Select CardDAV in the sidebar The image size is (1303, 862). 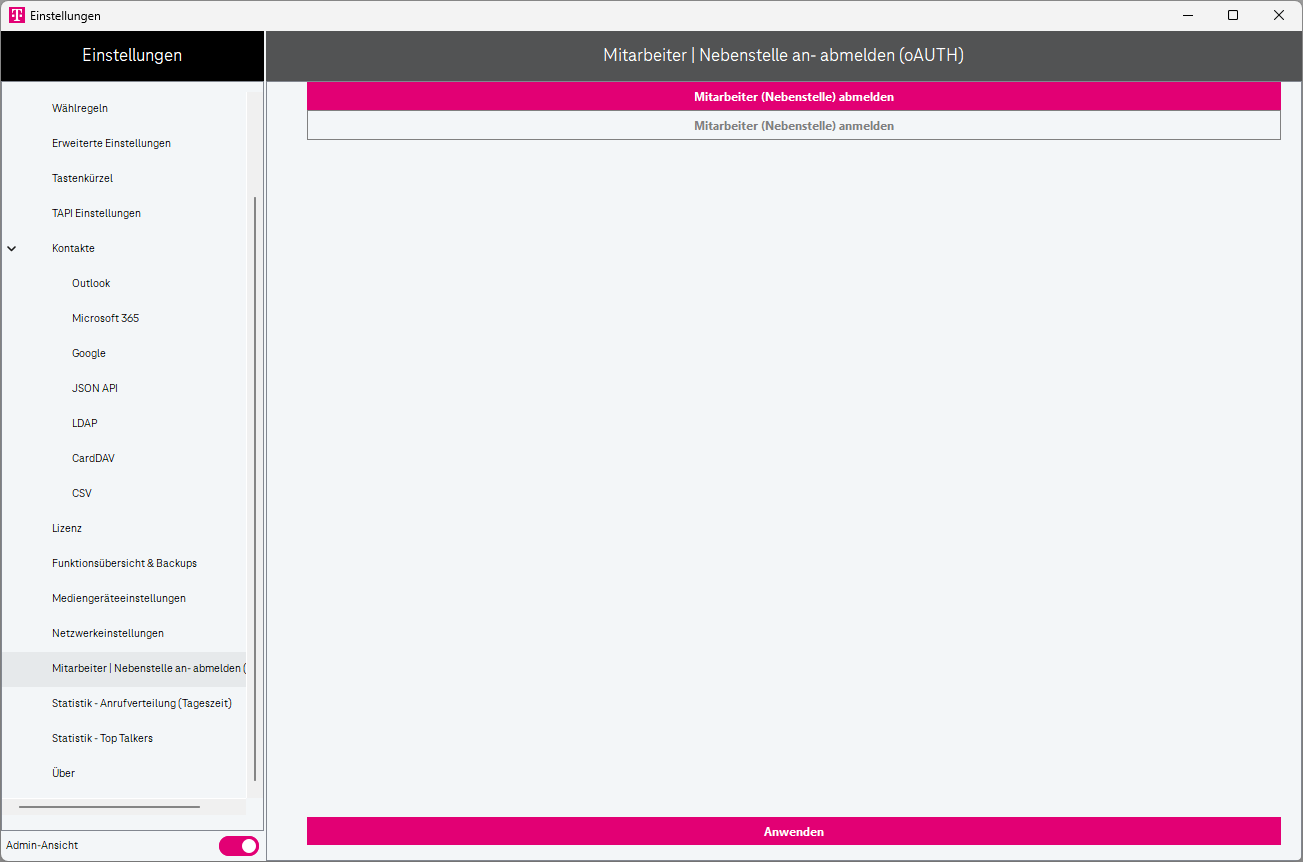pos(93,458)
